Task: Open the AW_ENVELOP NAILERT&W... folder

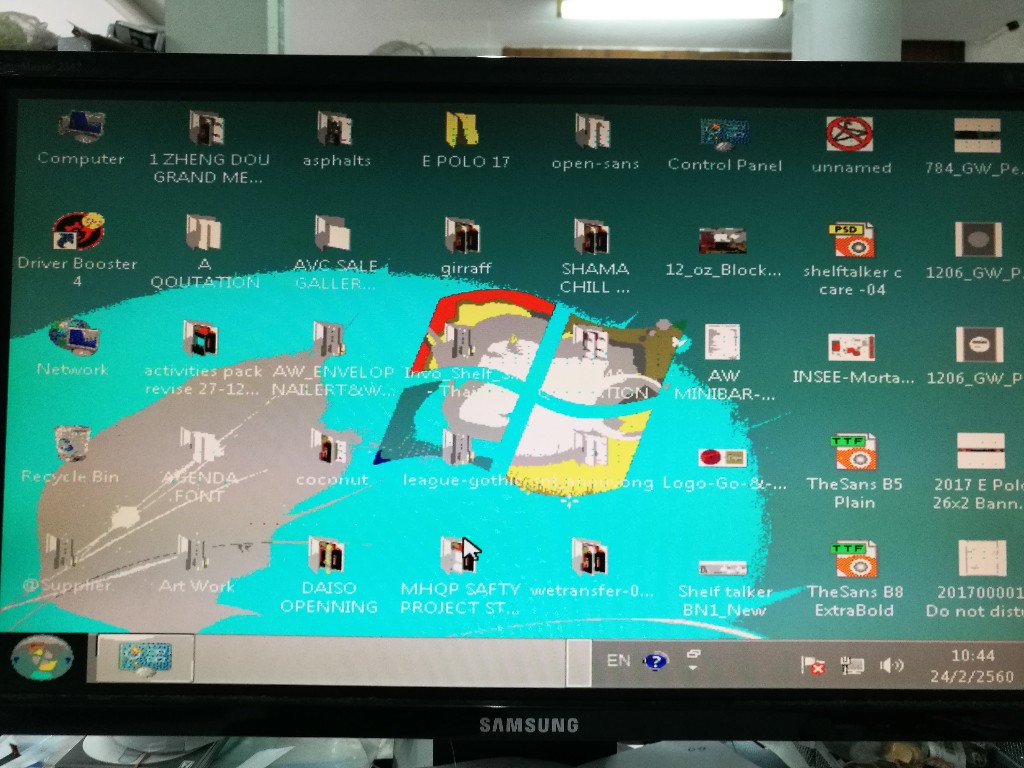Action: [x=328, y=340]
